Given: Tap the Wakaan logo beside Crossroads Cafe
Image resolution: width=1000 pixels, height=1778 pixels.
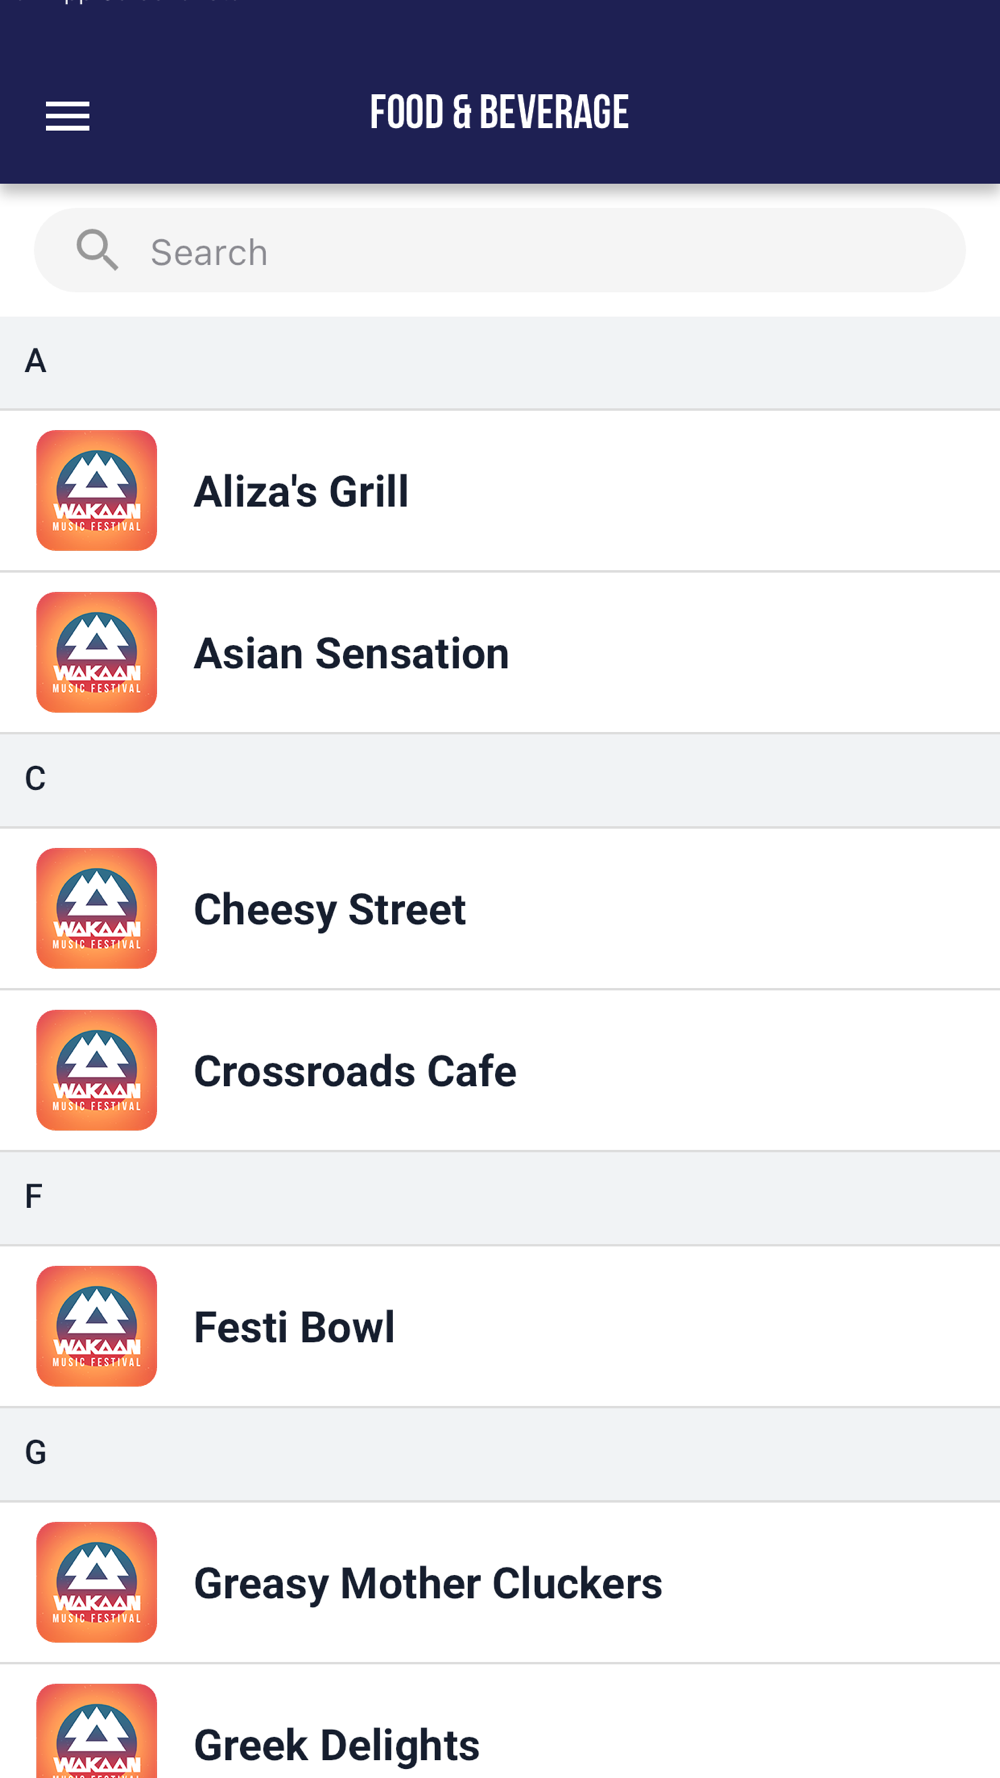Looking at the screenshot, I should tap(97, 1071).
